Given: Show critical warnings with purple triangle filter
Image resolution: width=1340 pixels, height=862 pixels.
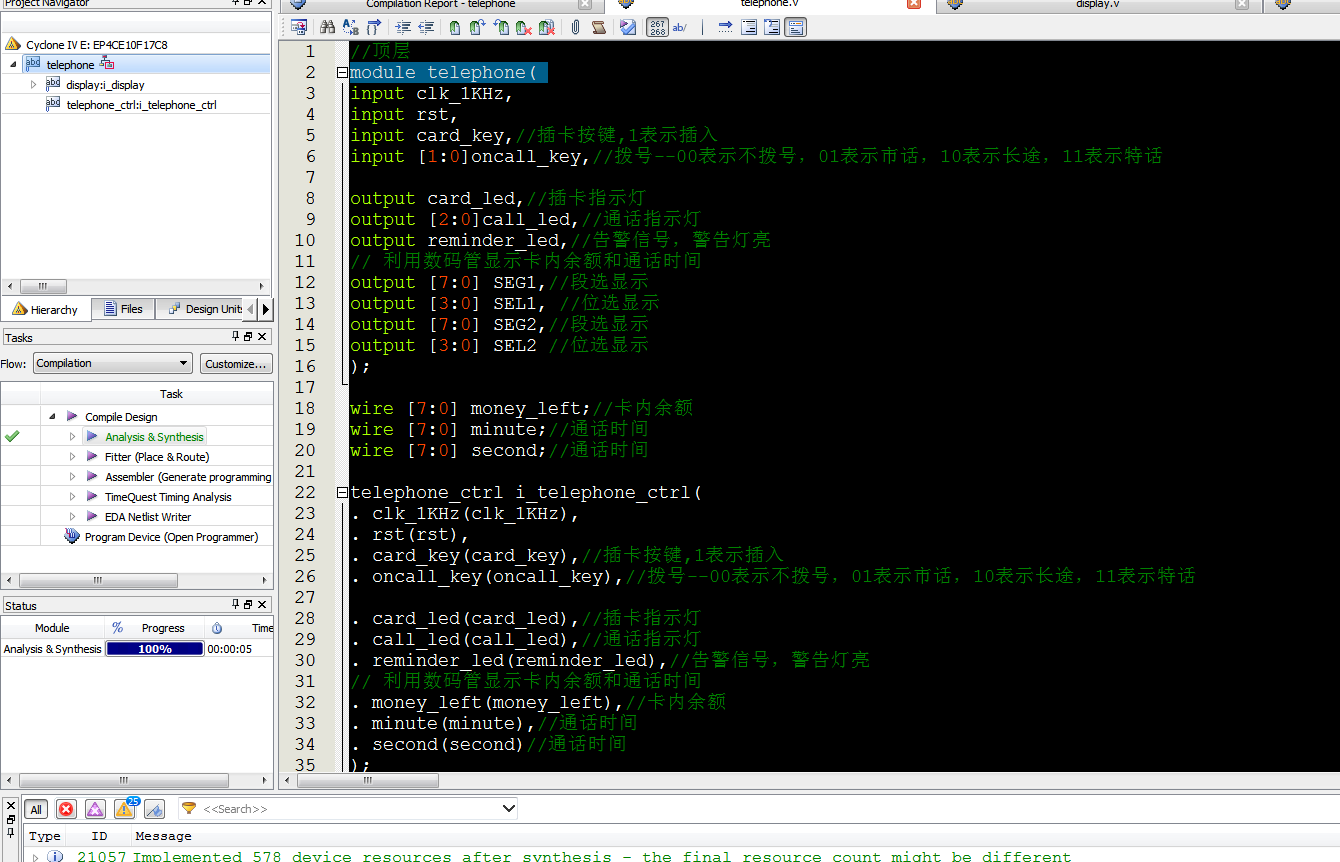Looking at the screenshot, I should [95, 809].
